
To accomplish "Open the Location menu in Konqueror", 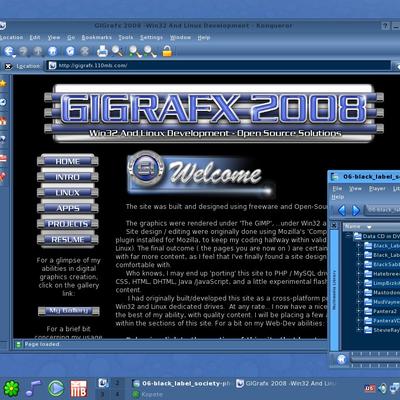I will 11,37.
